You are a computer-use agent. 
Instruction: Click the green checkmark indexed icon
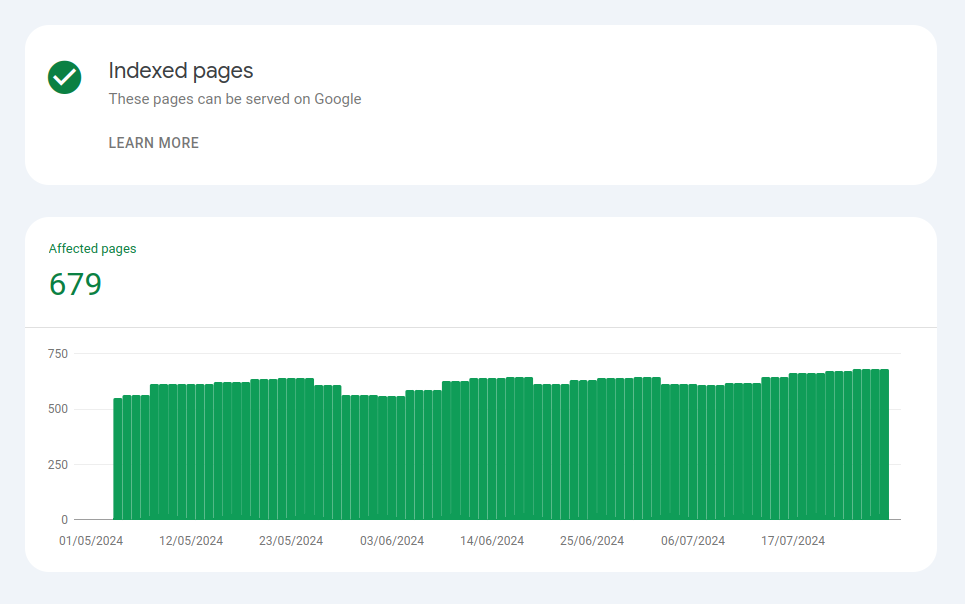pos(65,77)
